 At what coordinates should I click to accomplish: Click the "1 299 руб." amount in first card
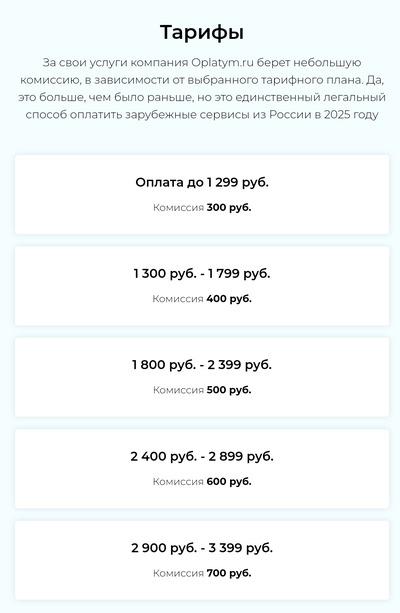(x=238, y=183)
